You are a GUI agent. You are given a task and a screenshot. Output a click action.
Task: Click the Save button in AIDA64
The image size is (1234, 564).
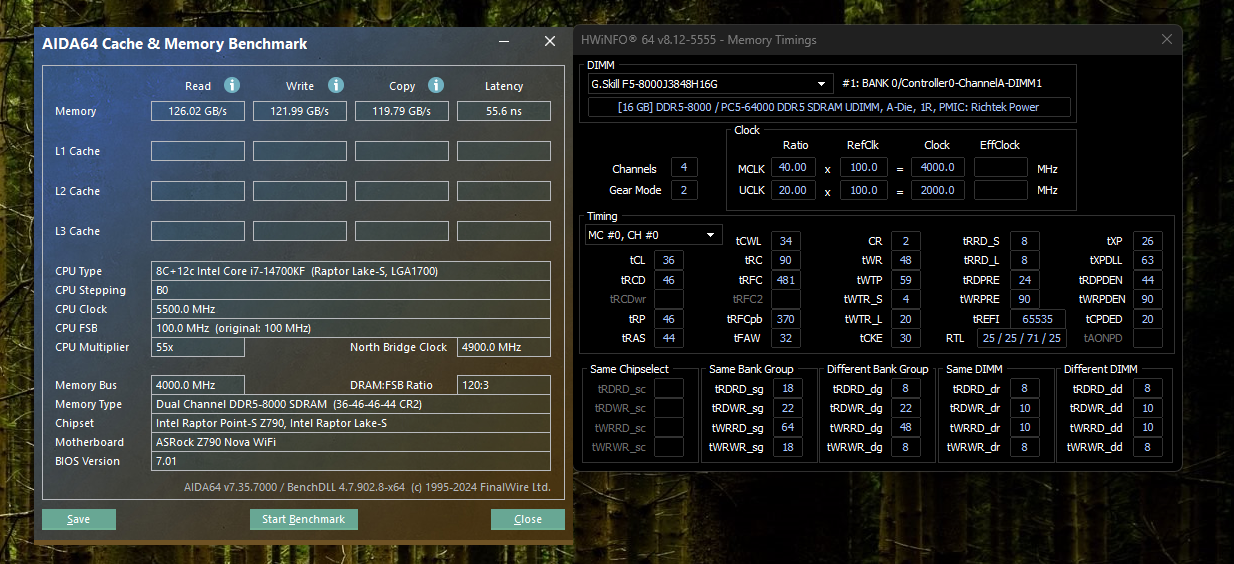(79, 519)
